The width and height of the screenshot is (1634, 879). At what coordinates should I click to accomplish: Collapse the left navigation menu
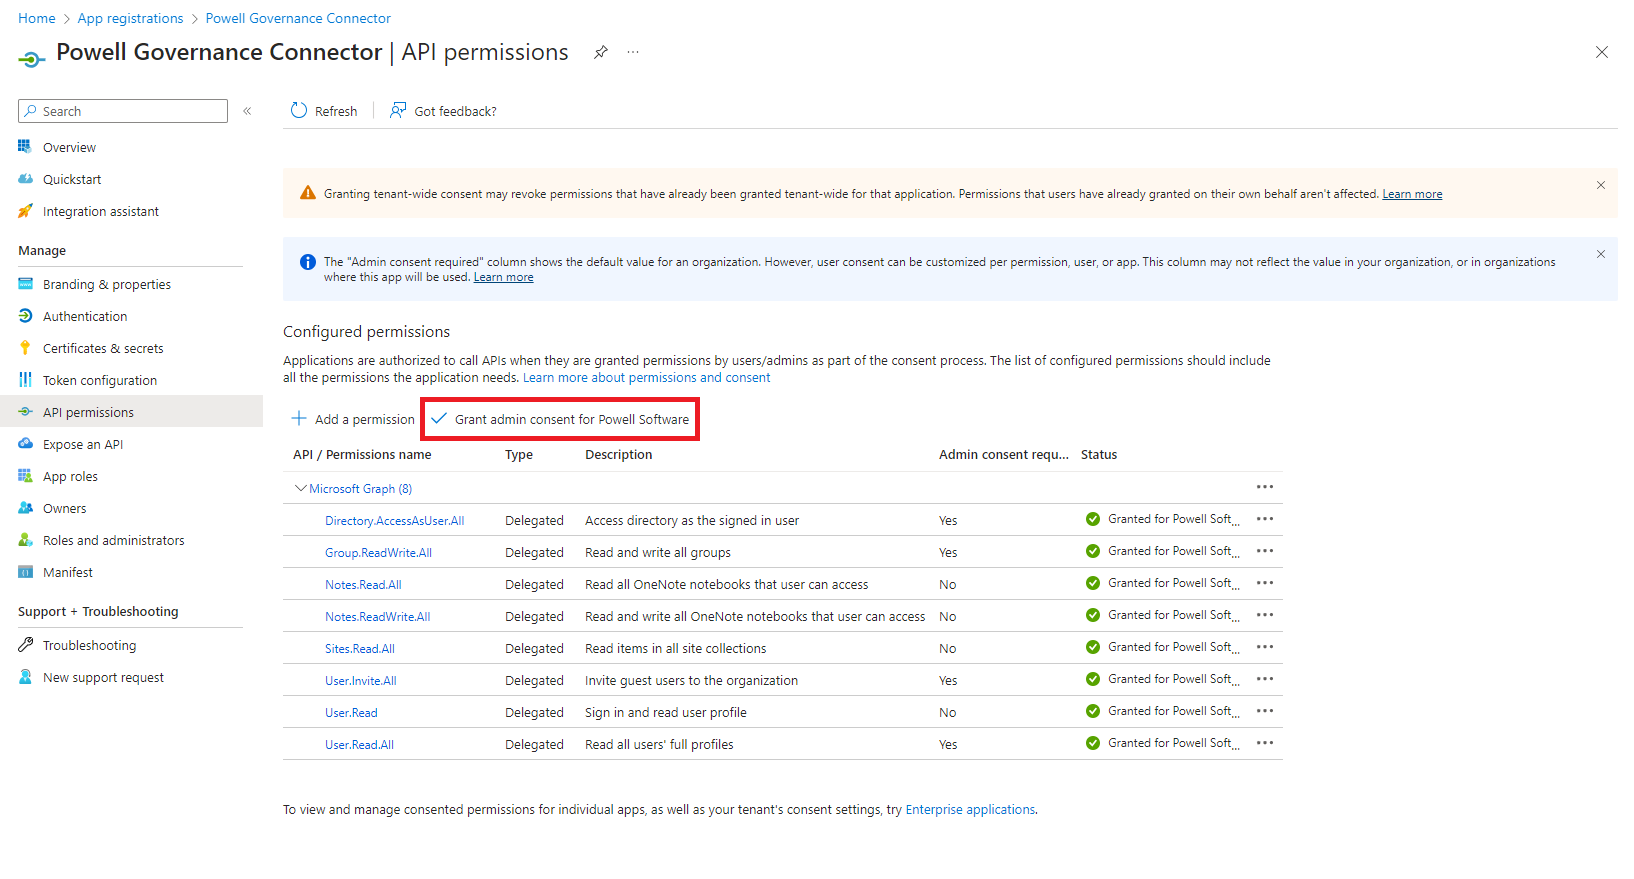pos(247,111)
